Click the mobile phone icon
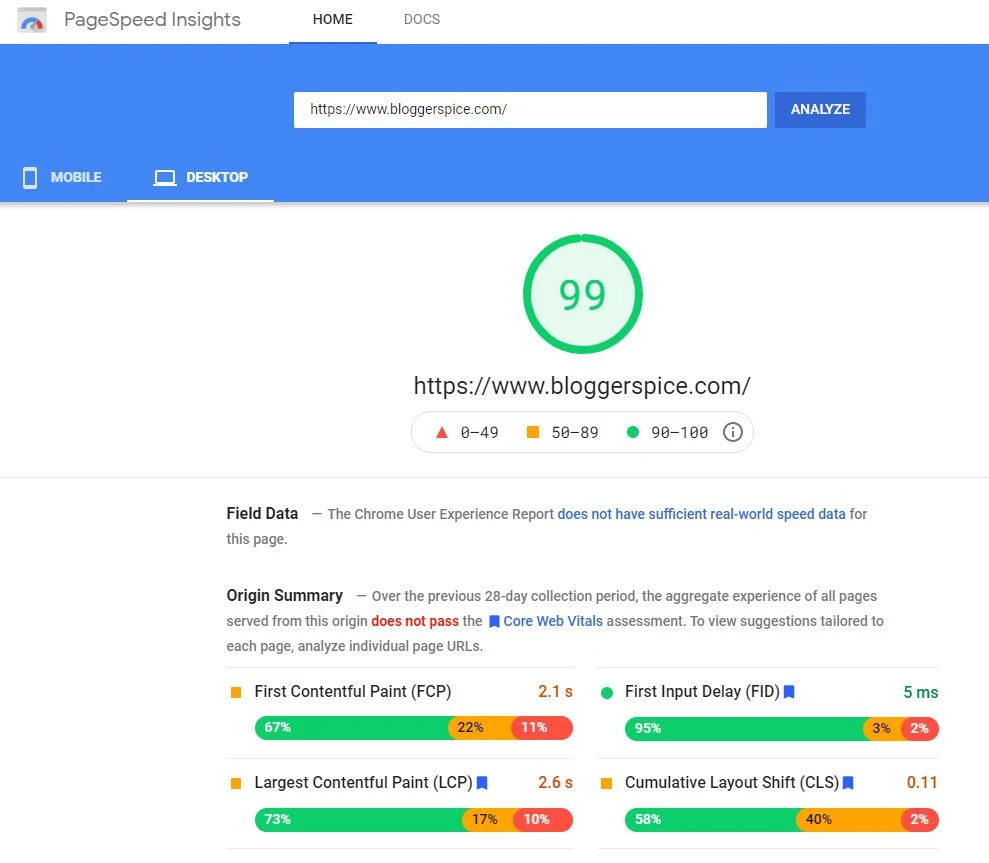Image resolution: width=989 pixels, height=863 pixels. coord(30,178)
